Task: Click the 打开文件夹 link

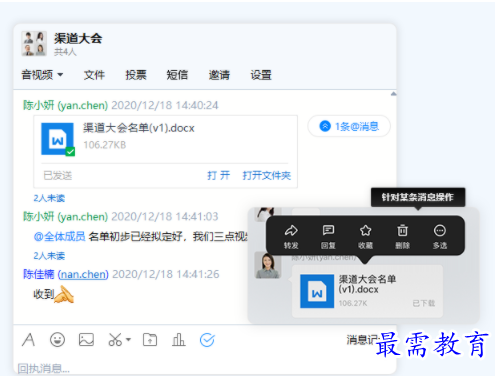Action: coord(267,175)
